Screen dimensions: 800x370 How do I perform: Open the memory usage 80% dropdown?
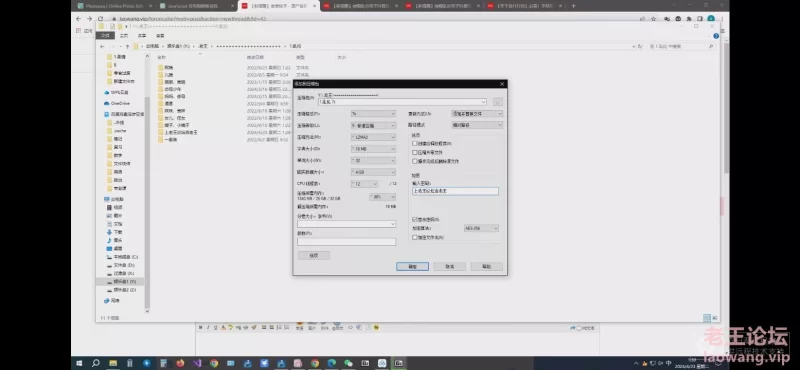382,196
